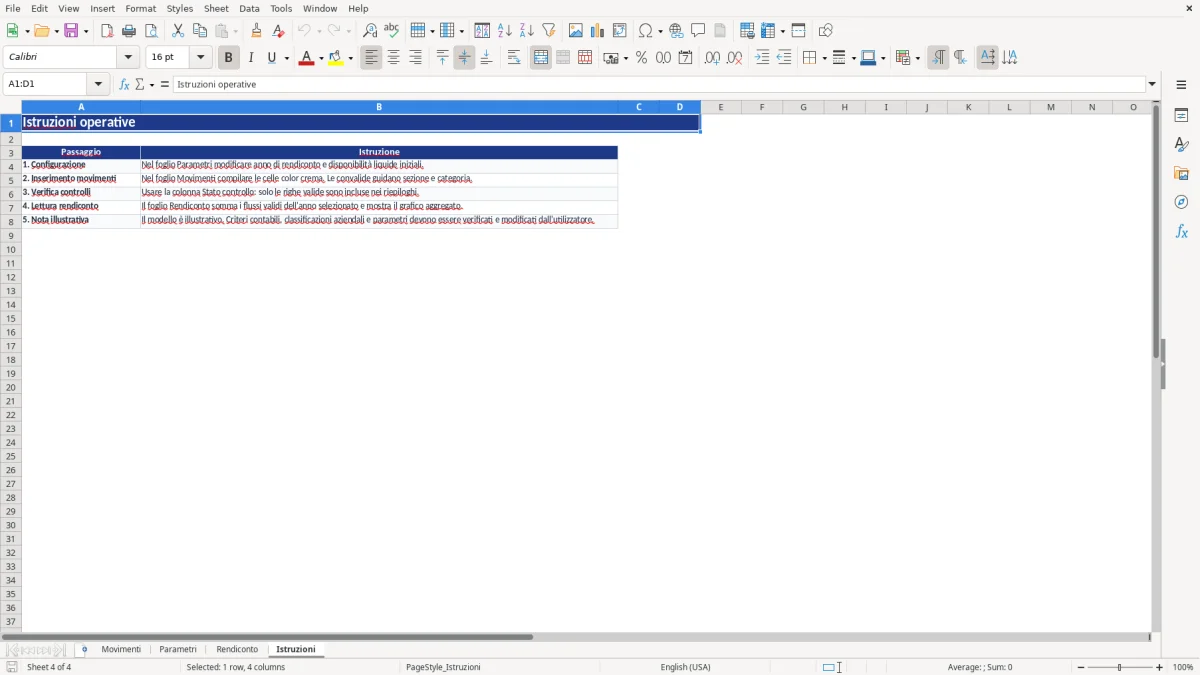Increase indent
The width and height of the screenshot is (1200, 675).
(762, 58)
